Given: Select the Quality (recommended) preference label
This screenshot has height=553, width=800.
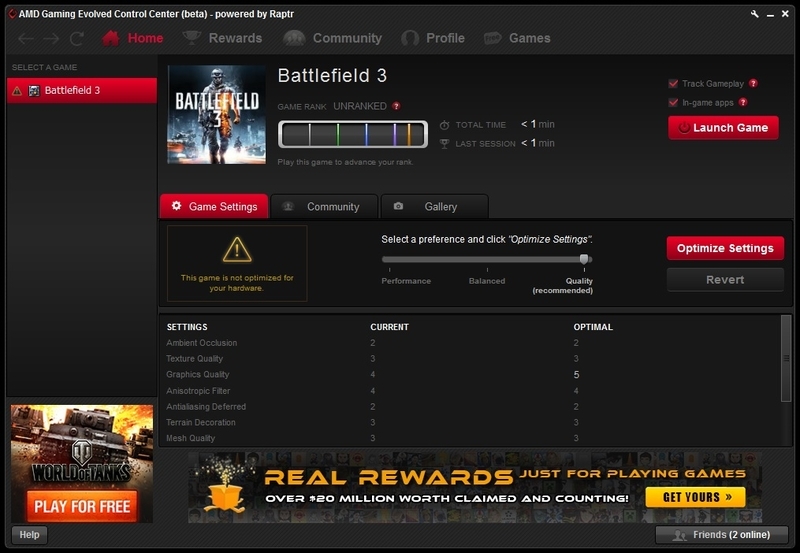Looking at the screenshot, I should pyautogui.click(x=563, y=286).
